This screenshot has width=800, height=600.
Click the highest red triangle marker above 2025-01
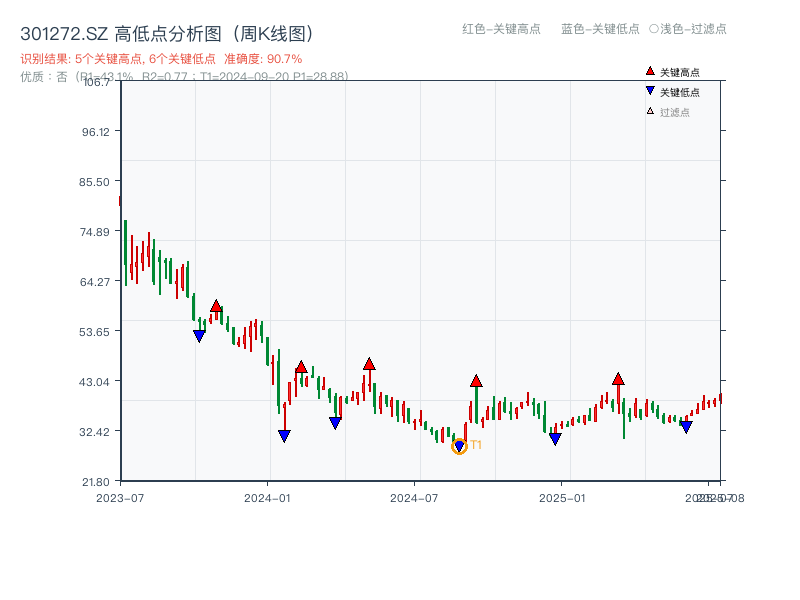(x=618, y=378)
